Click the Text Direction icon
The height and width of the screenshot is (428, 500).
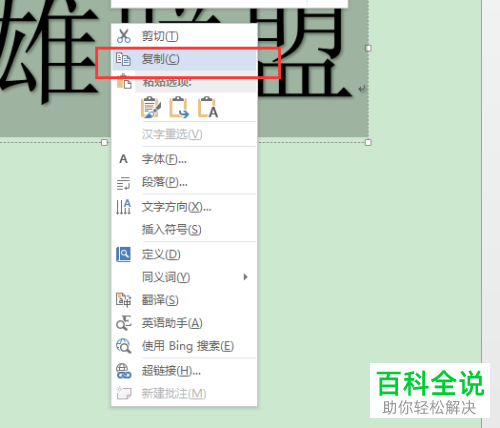click(123, 207)
